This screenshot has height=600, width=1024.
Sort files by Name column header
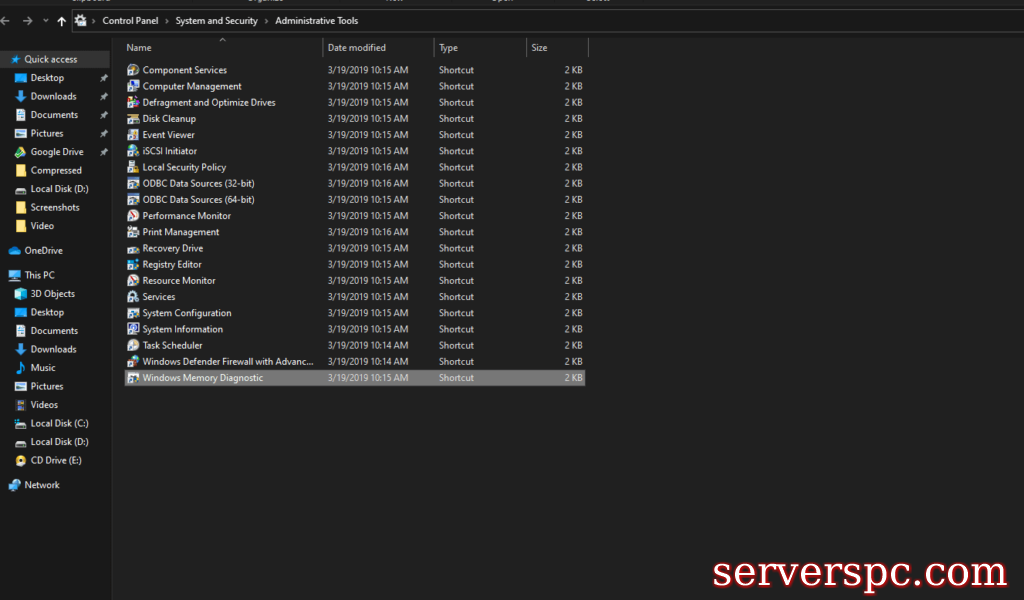tap(139, 48)
